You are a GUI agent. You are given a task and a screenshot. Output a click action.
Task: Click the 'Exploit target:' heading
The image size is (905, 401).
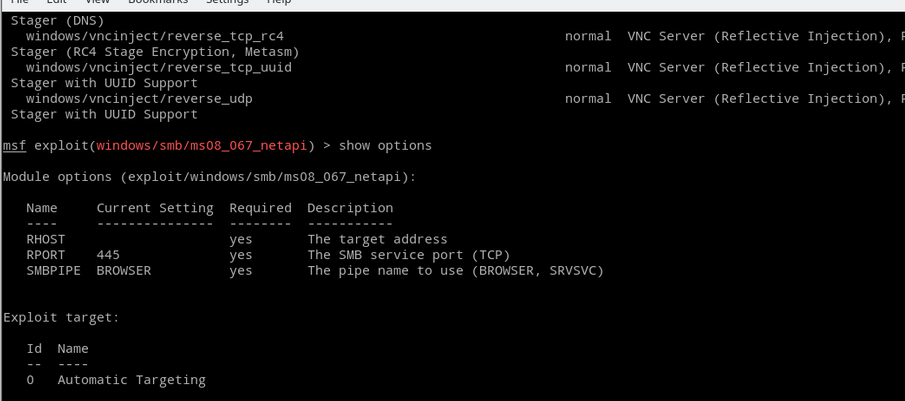click(x=61, y=318)
